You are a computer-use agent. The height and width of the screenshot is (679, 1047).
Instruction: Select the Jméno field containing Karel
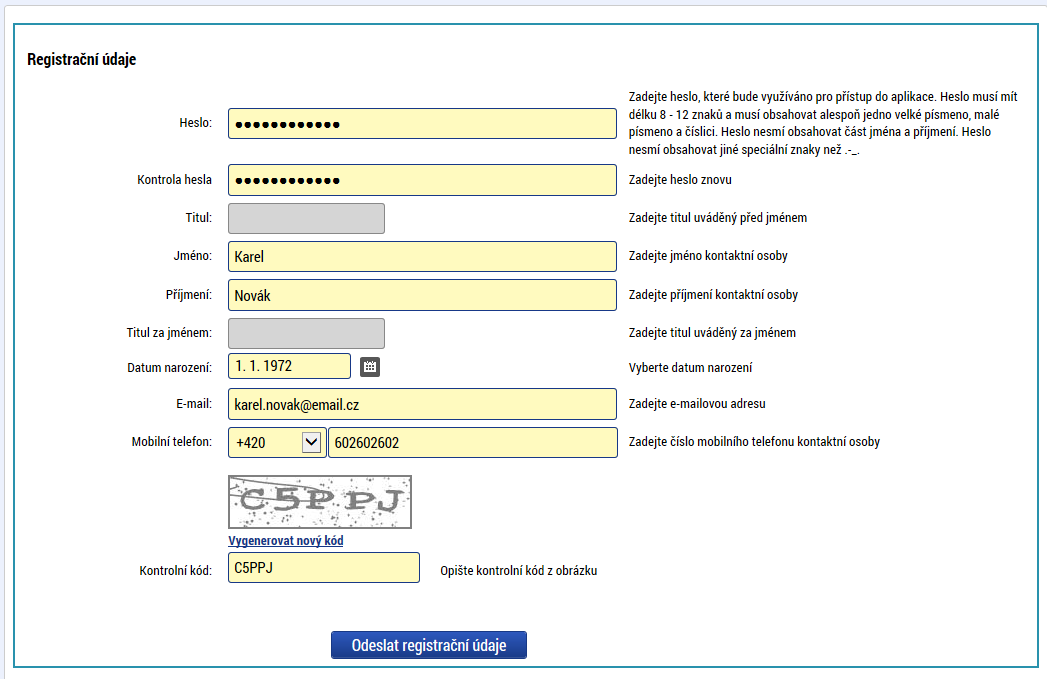click(x=422, y=256)
